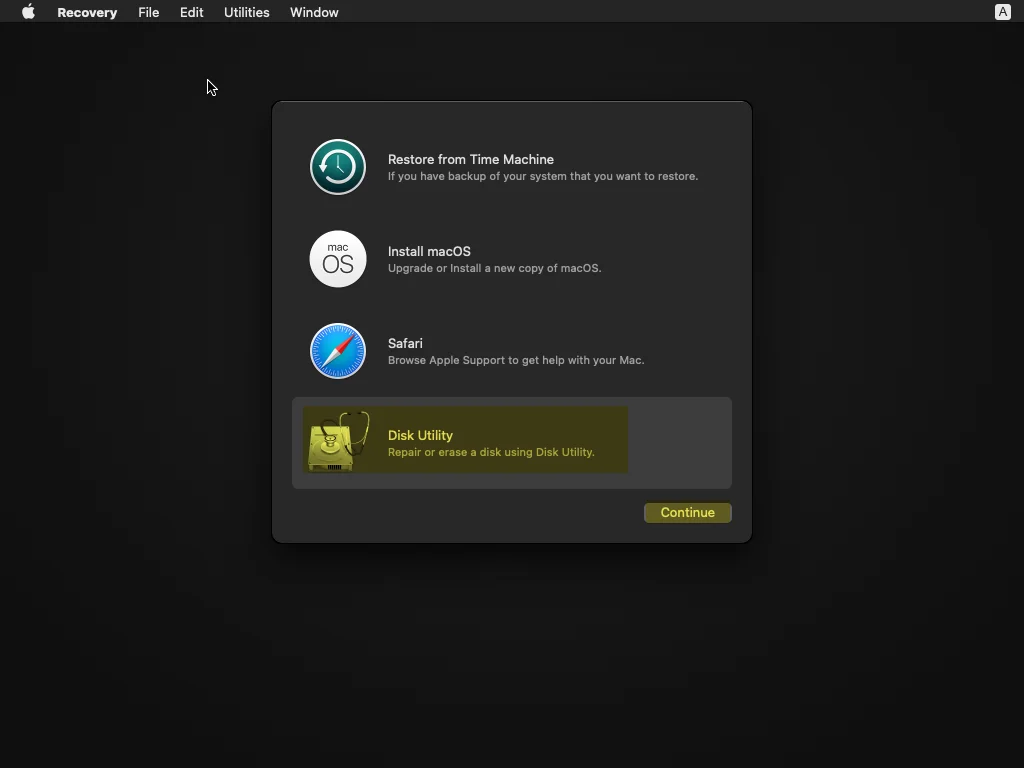The image size is (1024, 768).
Task: Select Restore from Time Machine title
Action: (471, 159)
